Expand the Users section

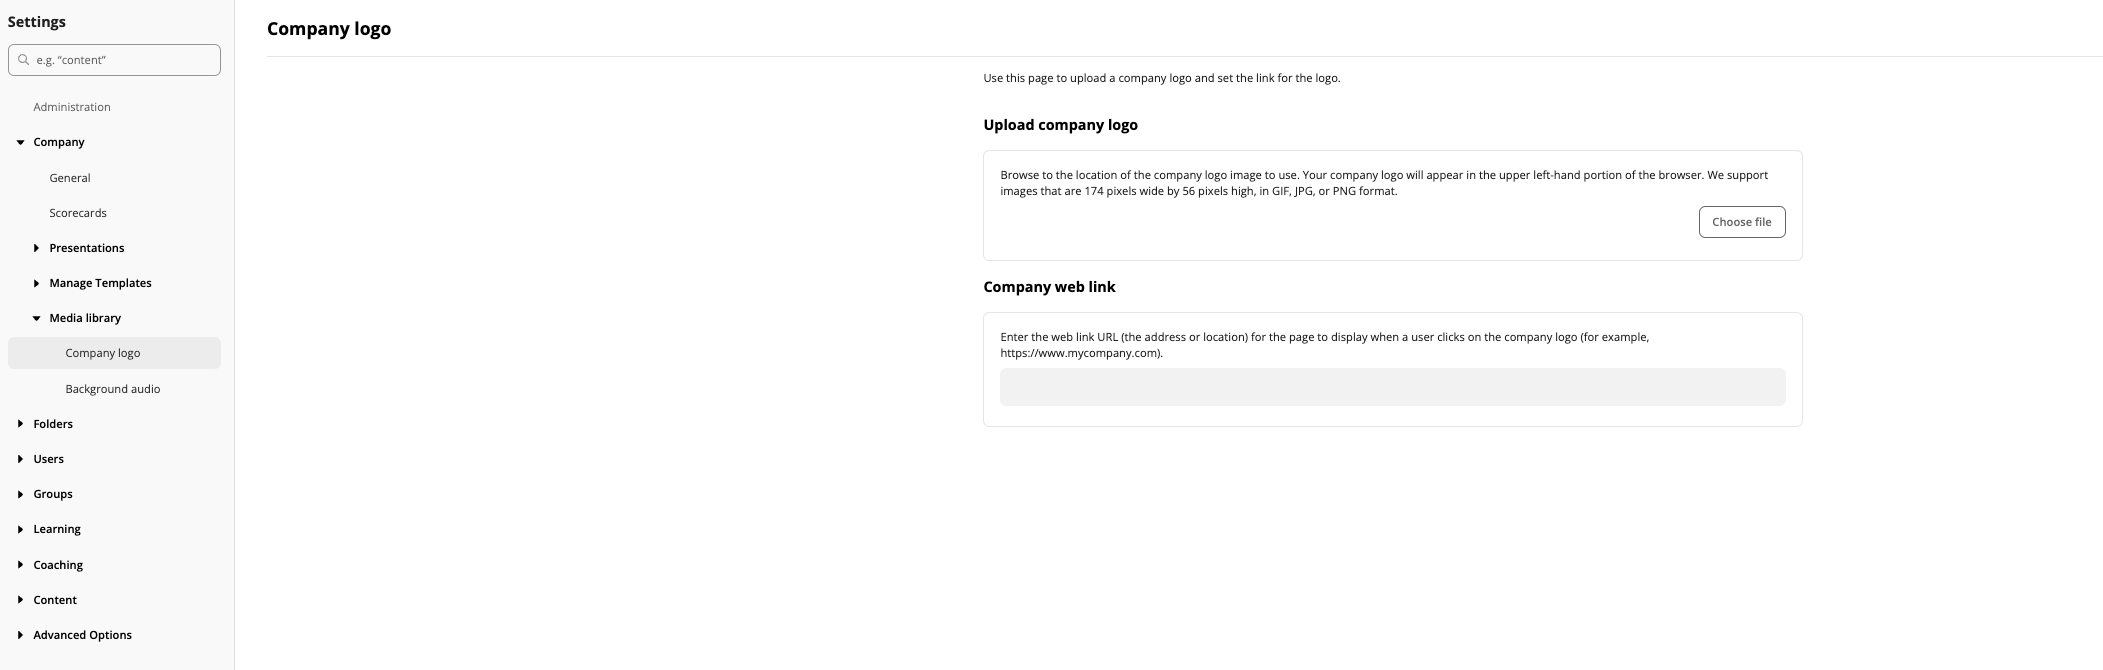coord(21,459)
